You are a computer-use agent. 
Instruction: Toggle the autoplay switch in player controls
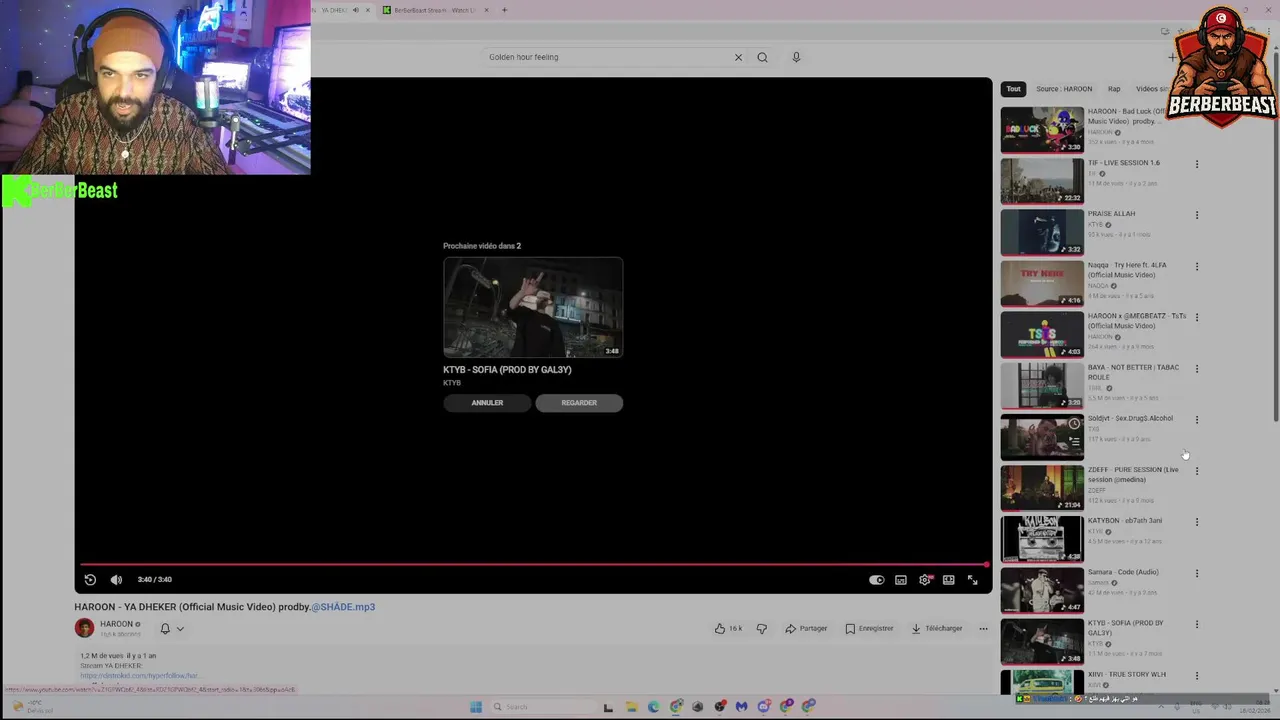(877, 580)
